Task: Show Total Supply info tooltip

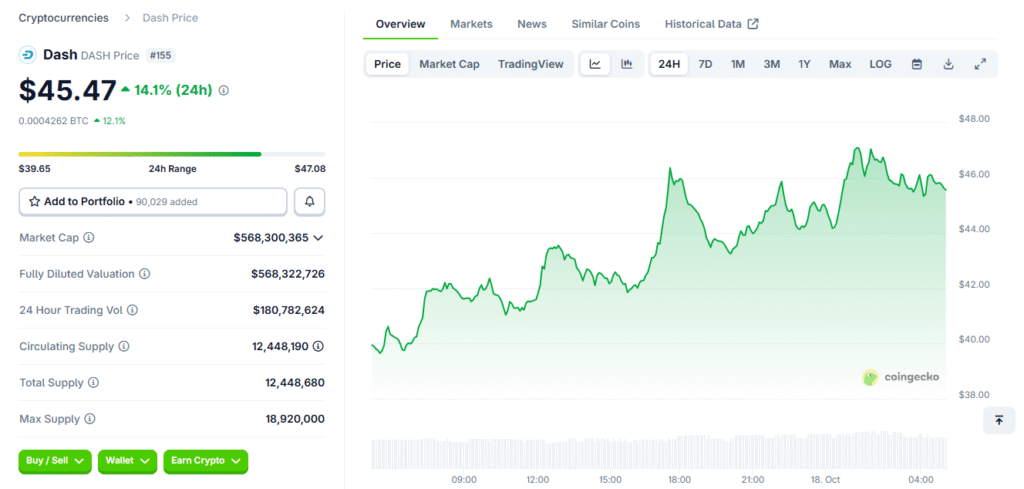Action: pyautogui.click(x=94, y=383)
